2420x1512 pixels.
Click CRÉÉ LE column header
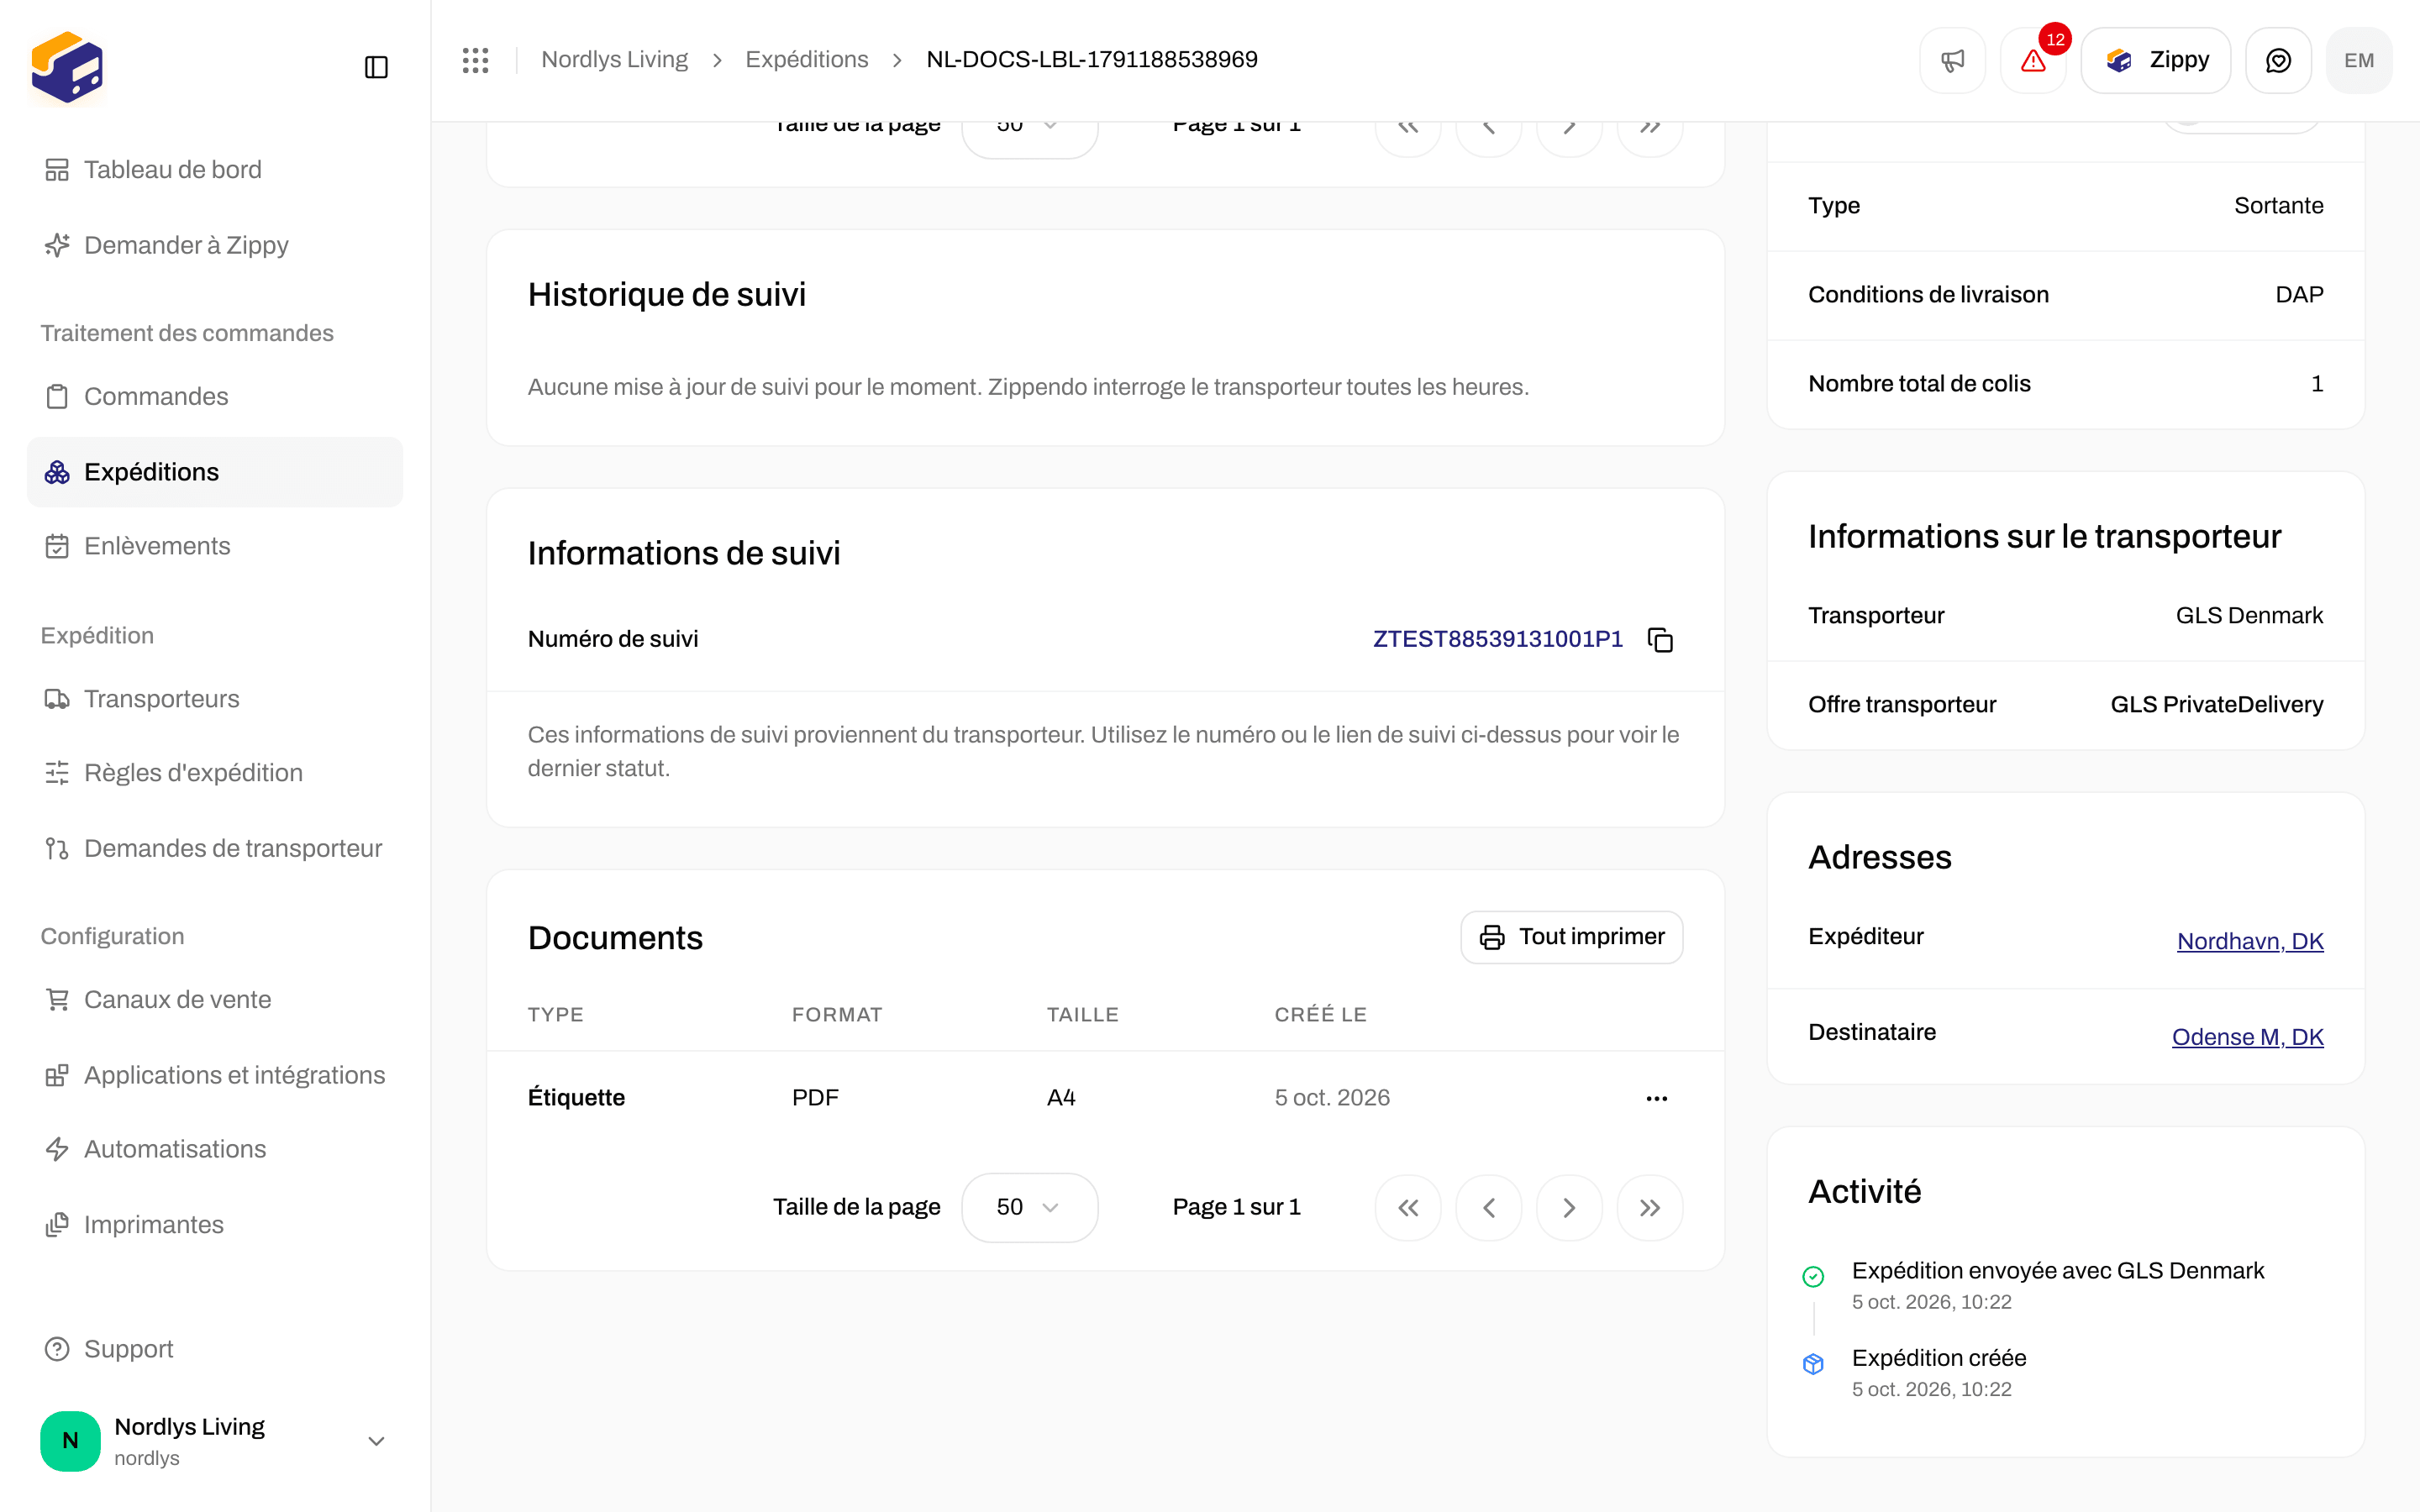(x=1320, y=1014)
